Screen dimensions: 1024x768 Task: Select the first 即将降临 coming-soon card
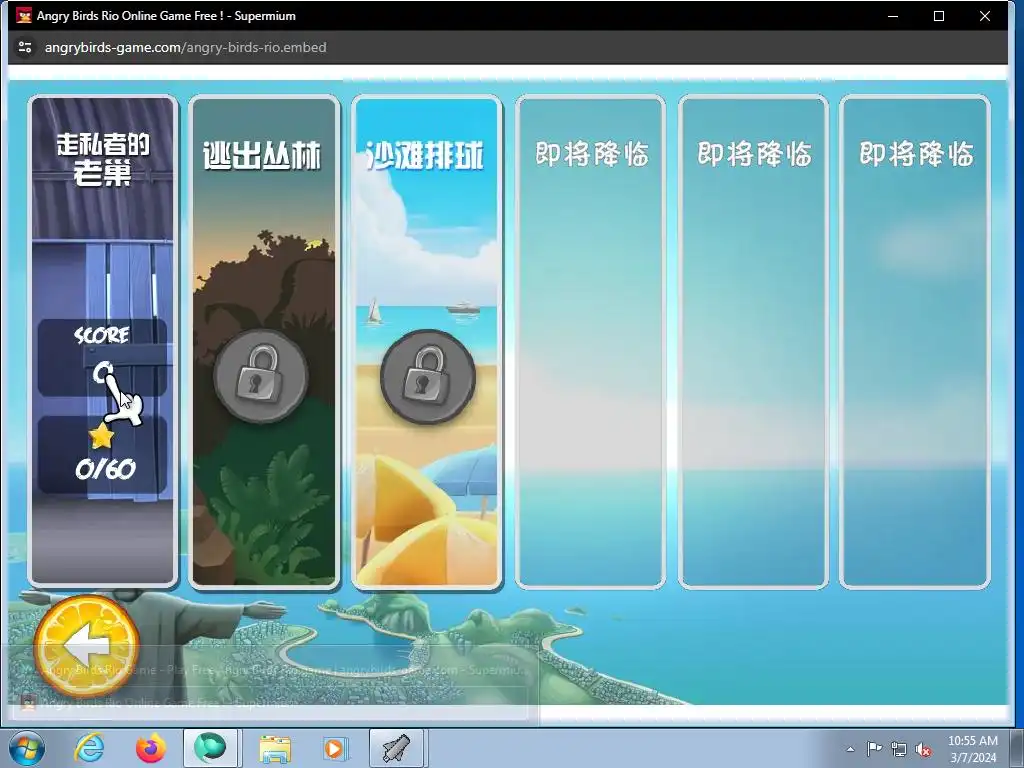590,342
